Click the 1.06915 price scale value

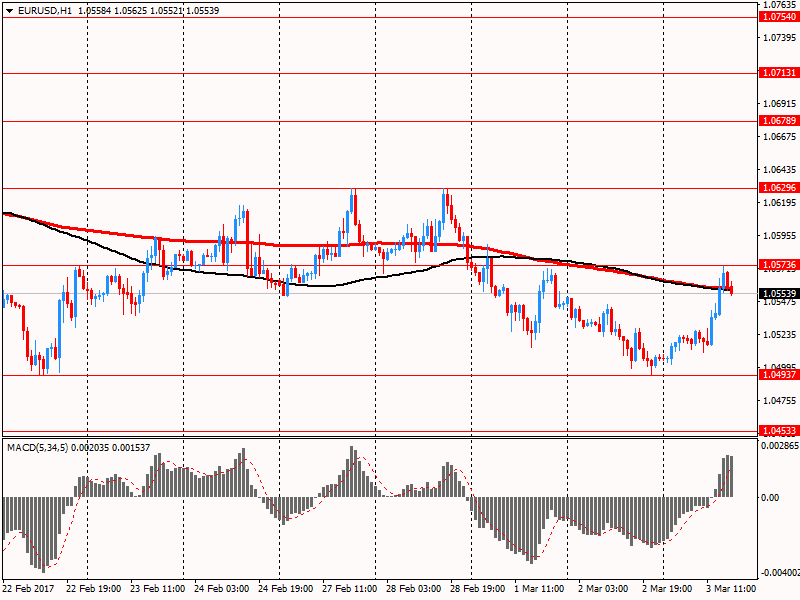point(780,104)
